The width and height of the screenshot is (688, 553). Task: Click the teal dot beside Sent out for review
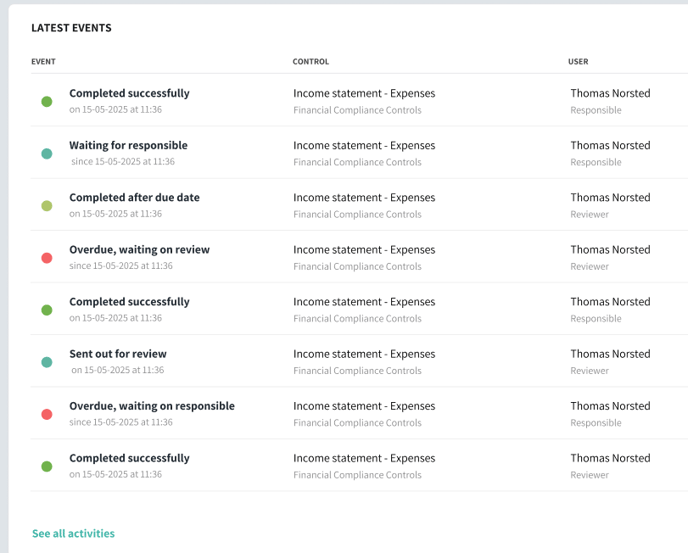(x=47, y=362)
